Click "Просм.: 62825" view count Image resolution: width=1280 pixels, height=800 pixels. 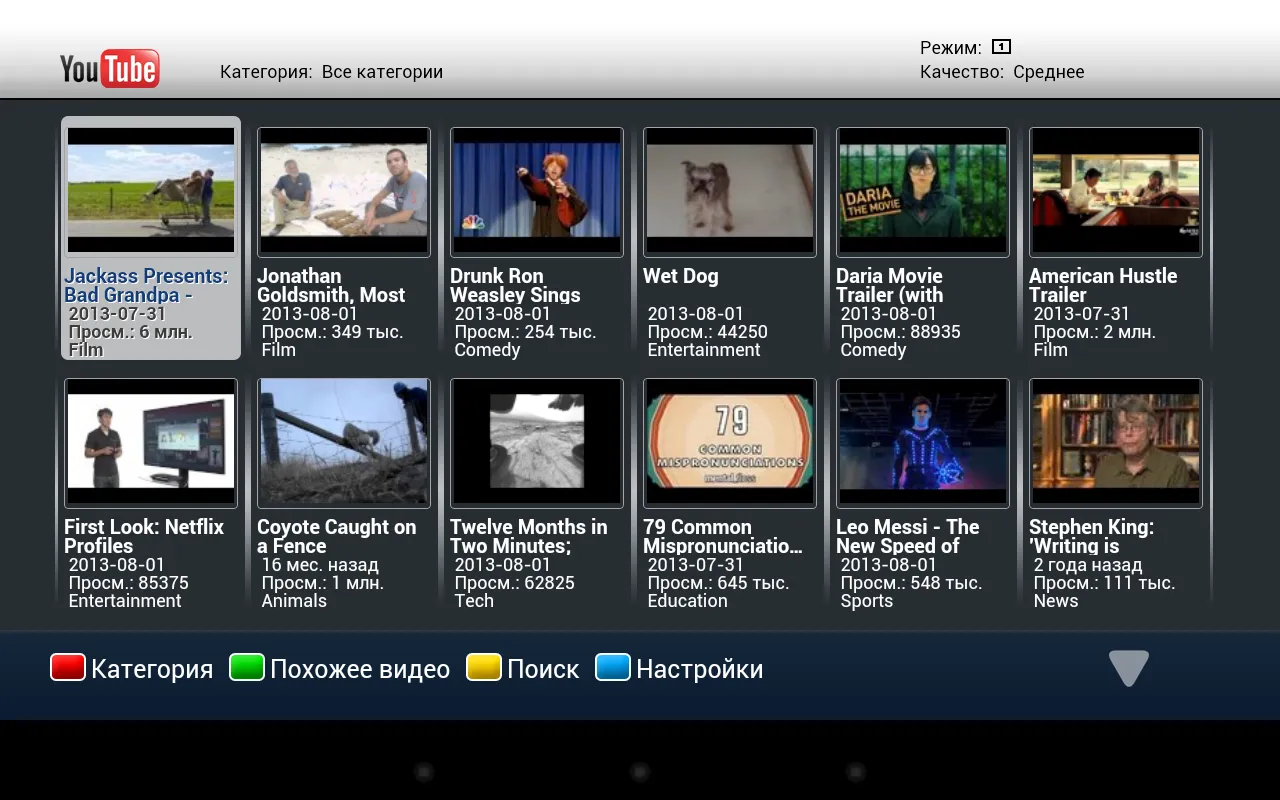click(x=515, y=583)
